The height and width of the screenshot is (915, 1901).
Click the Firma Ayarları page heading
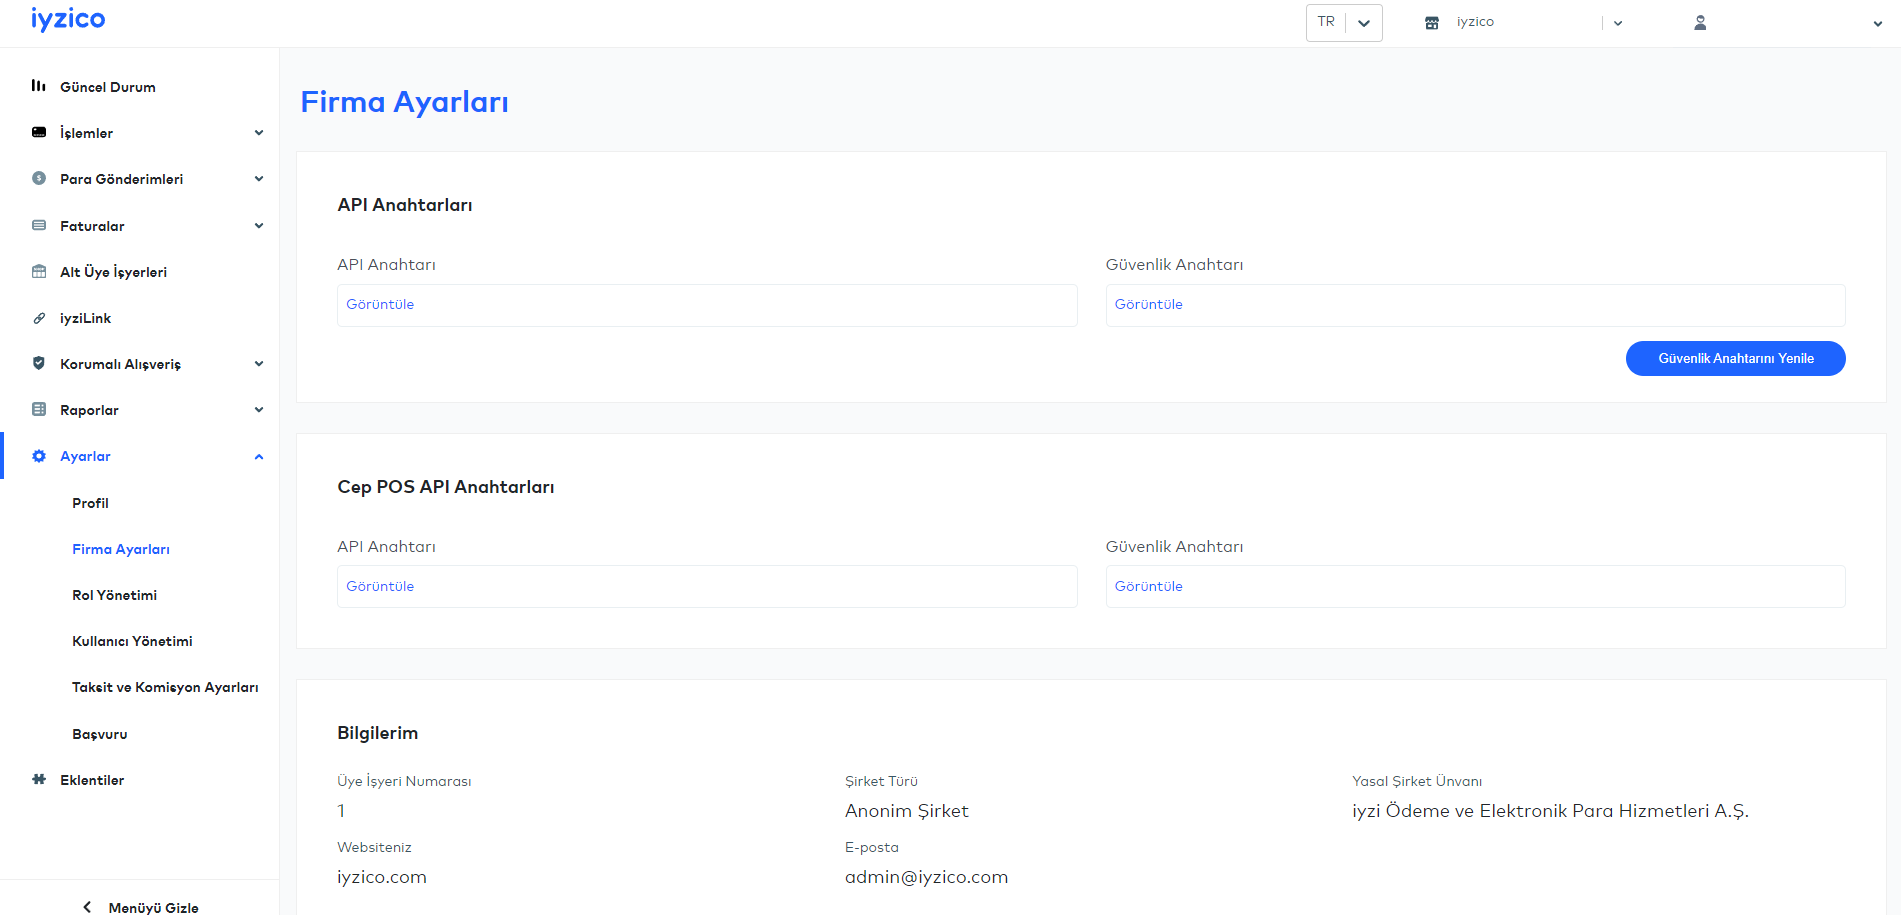click(404, 102)
